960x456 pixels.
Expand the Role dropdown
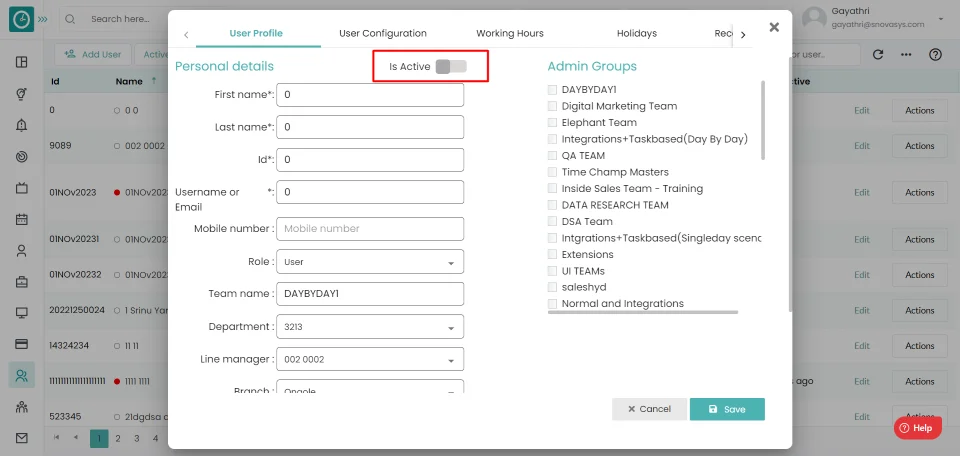[370, 261]
